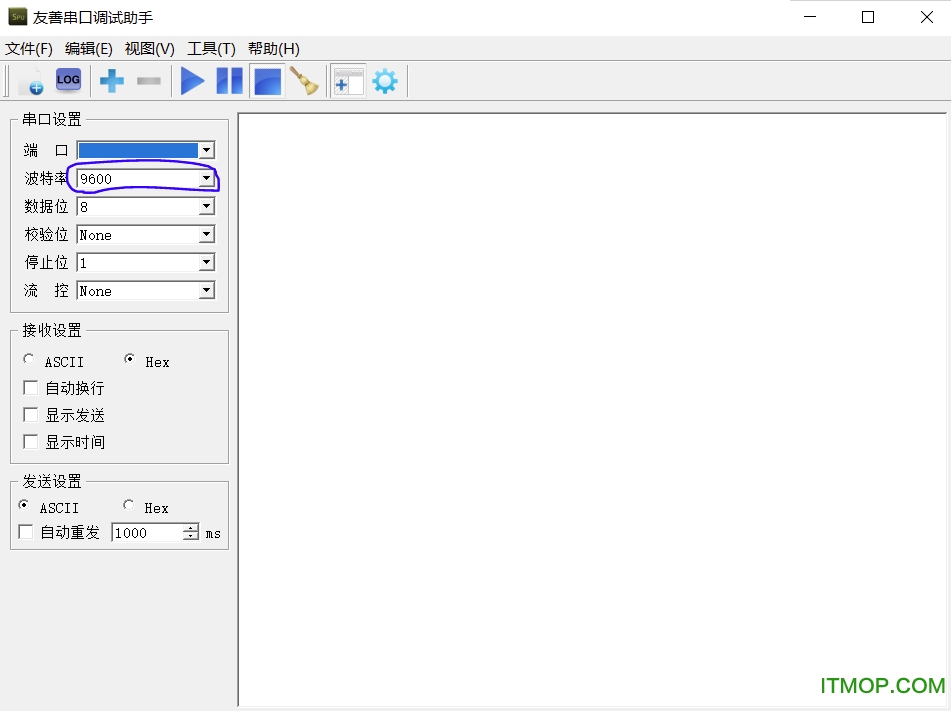Click the blue square stop icon
This screenshot has width=951, height=711.
(x=267, y=81)
